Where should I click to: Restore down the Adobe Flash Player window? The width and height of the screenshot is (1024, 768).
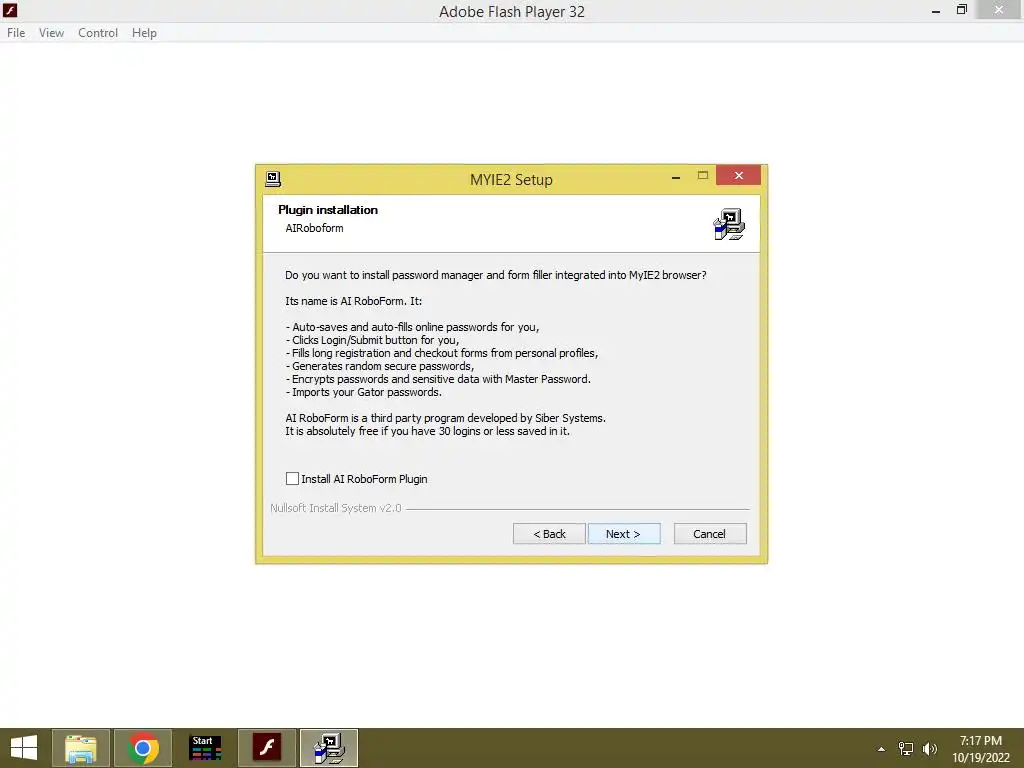(x=961, y=10)
